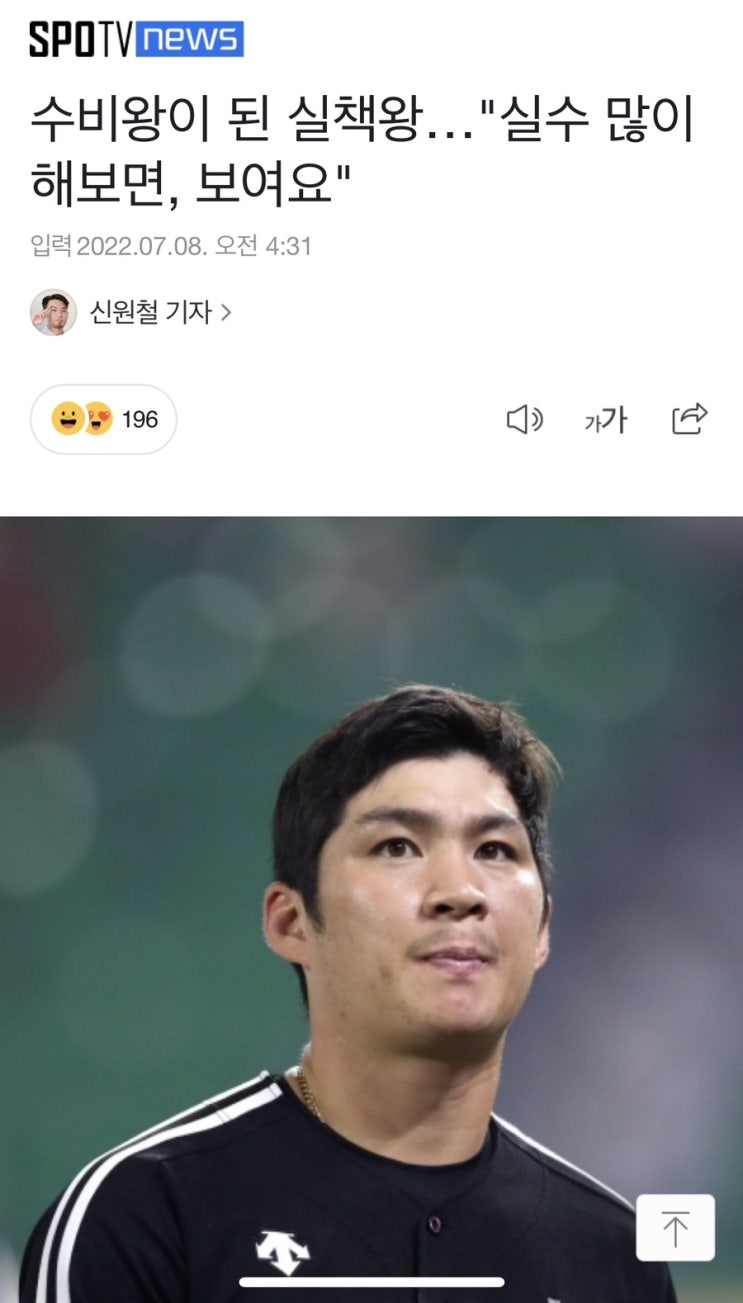Open the 가가 font size setting

click(605, 420)
